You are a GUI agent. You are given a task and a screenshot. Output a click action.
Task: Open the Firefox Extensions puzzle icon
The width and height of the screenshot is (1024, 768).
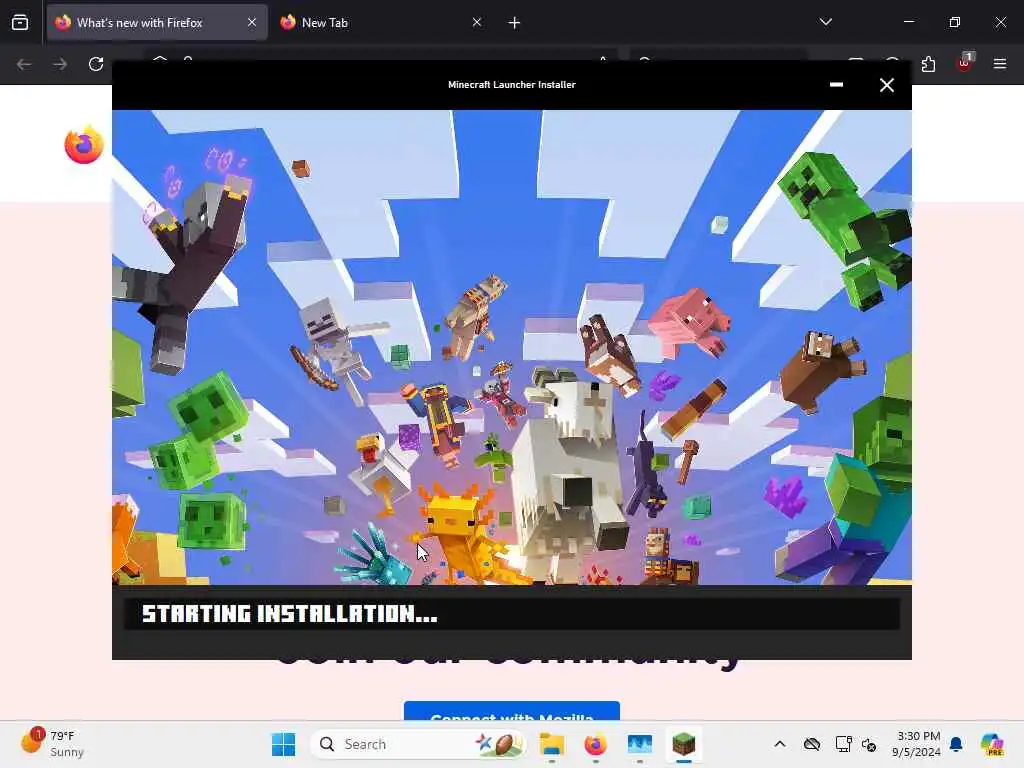[x=928, y=64]
